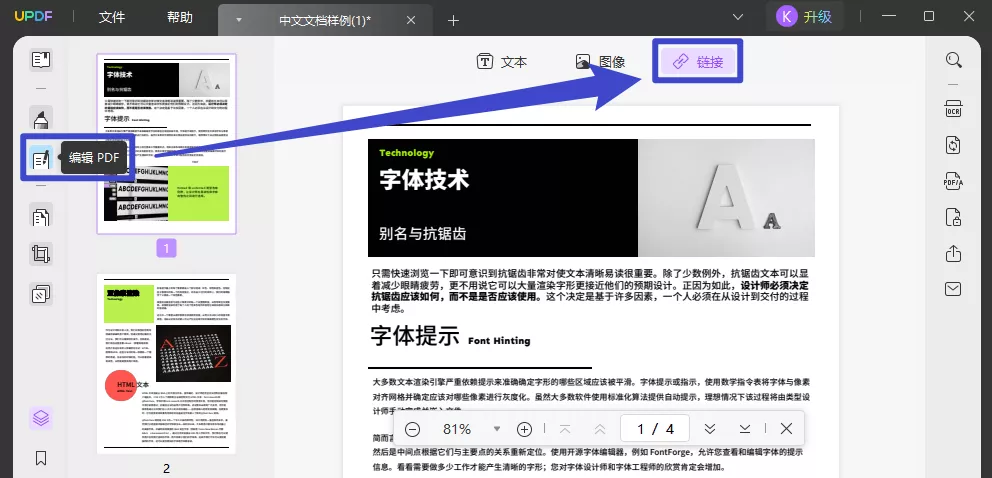
Task: Select the Edit PDF tool icon
Action: coord(41,157)
